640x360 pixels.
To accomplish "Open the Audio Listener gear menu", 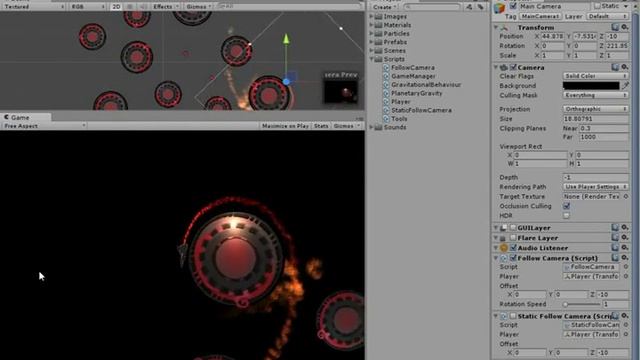I will pyautogui.click(x=624, y=248).
